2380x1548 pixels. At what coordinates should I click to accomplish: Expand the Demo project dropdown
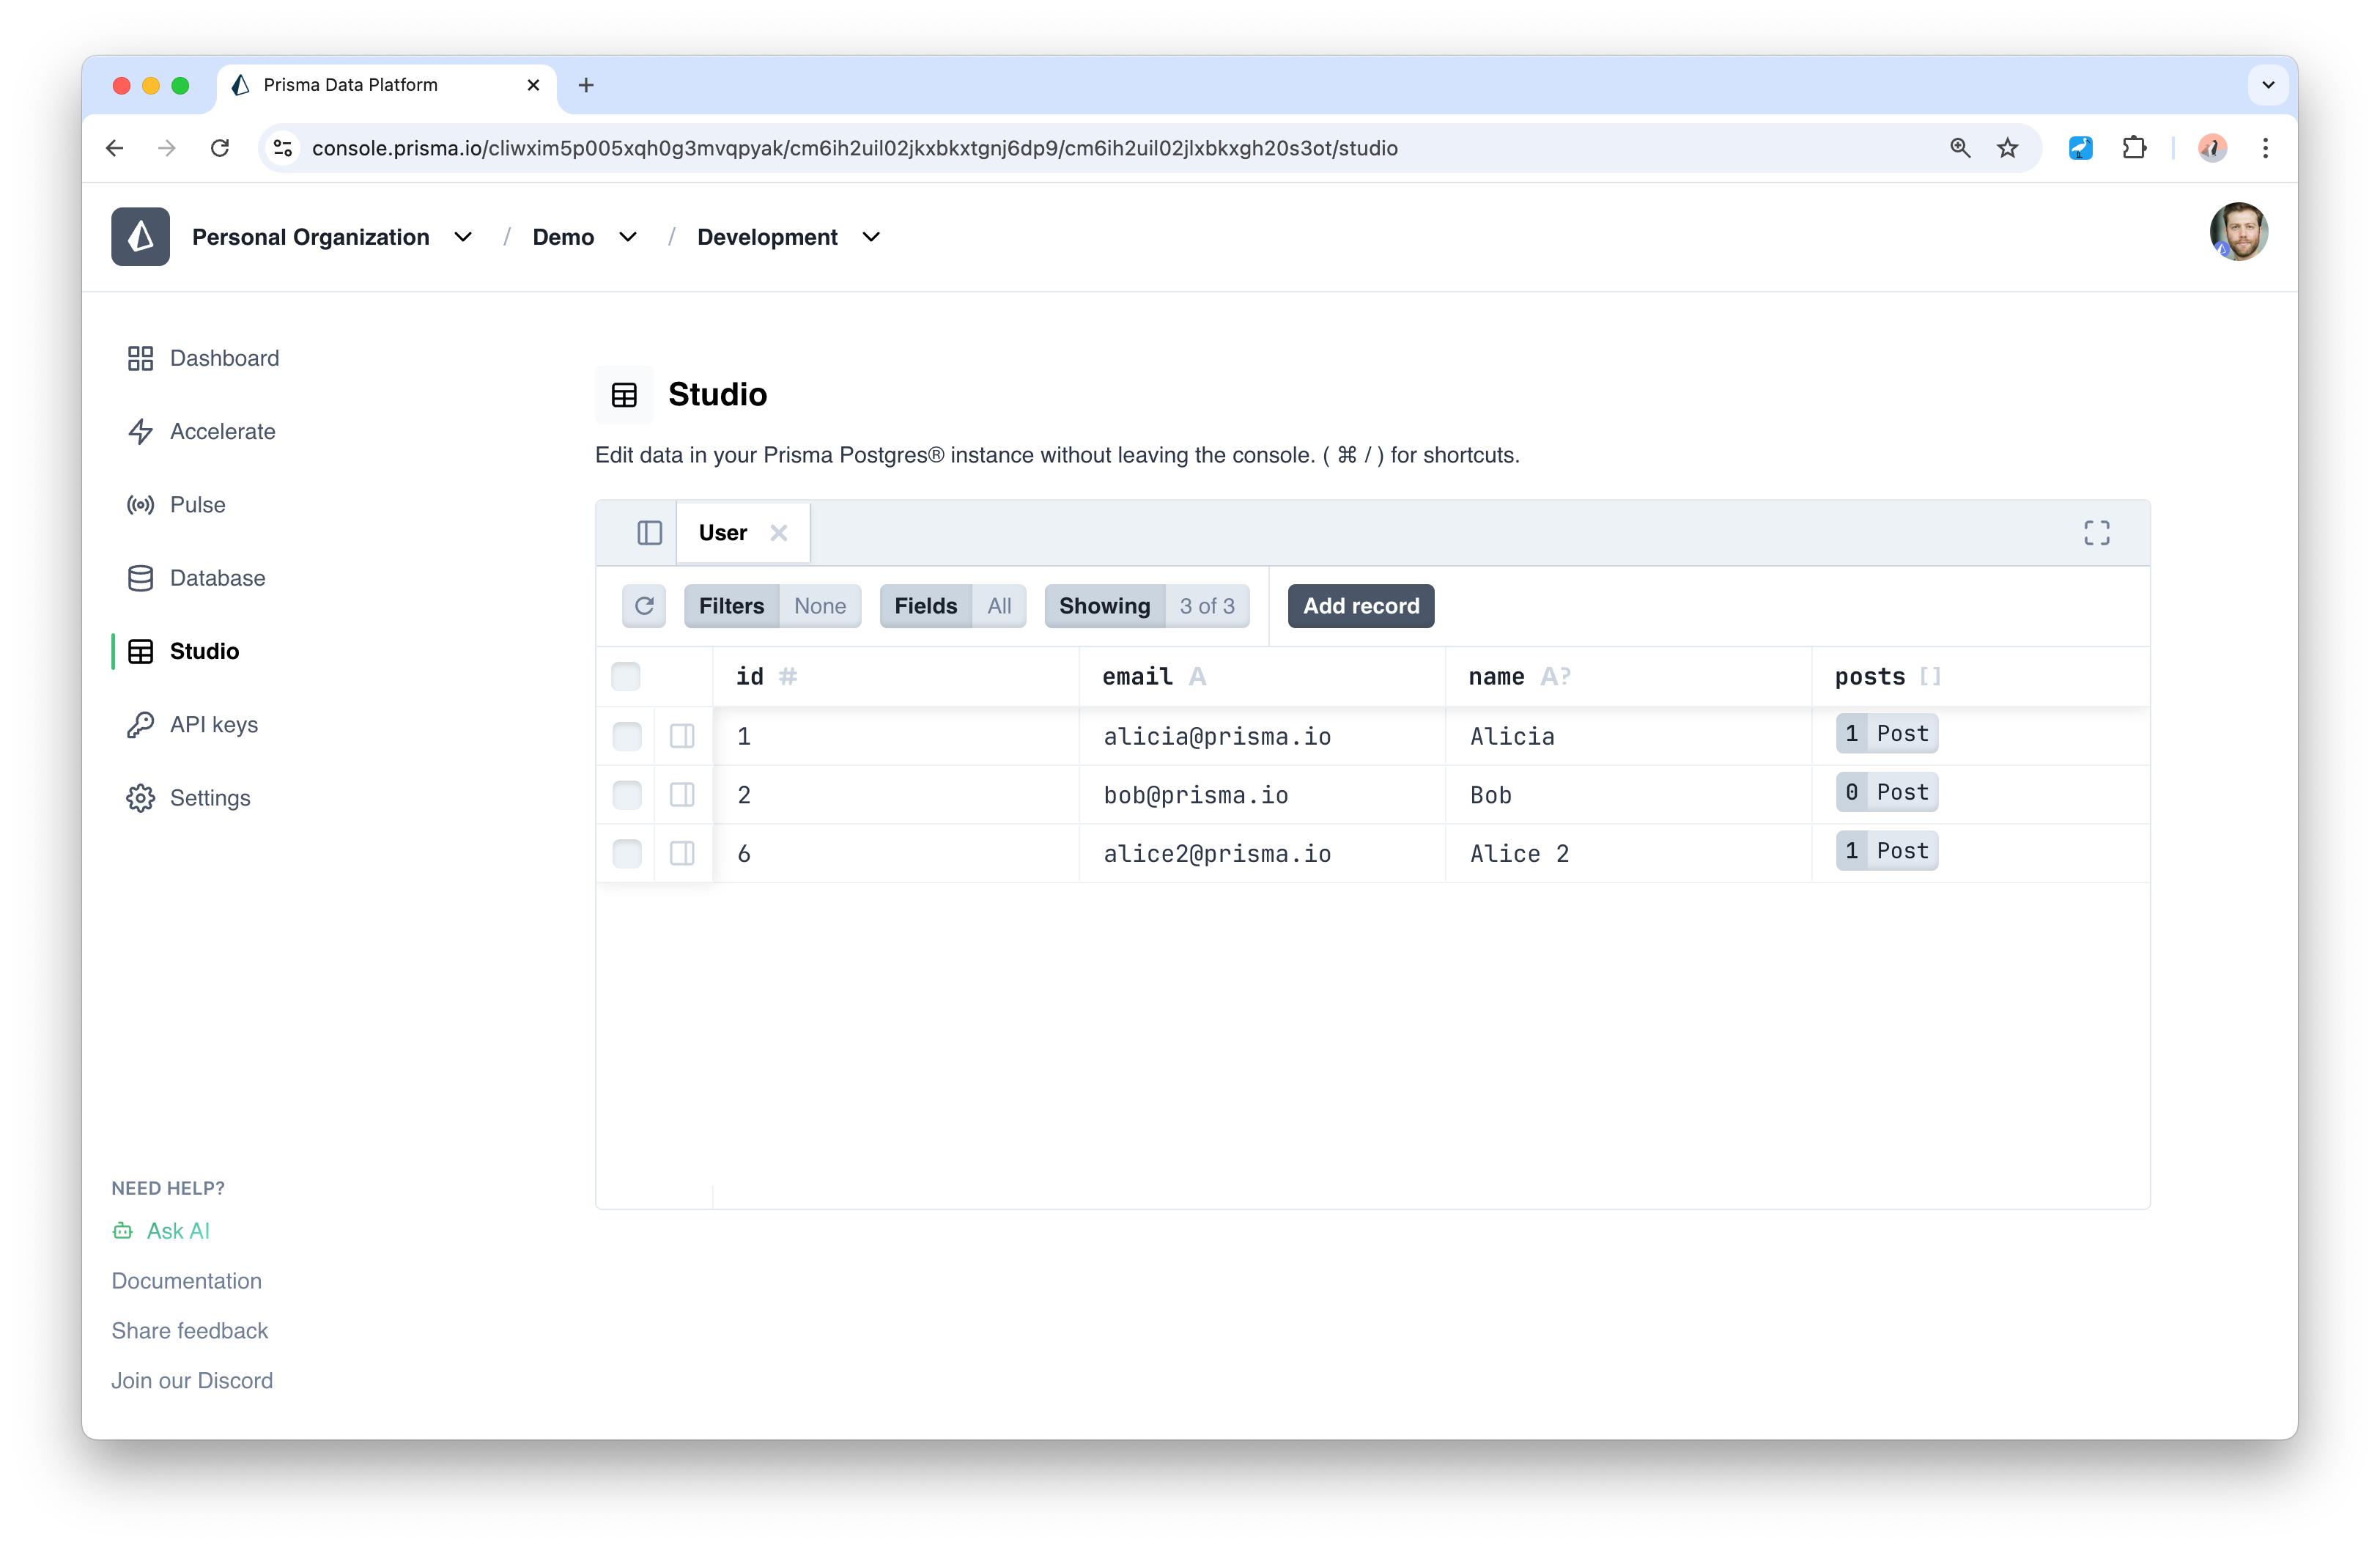tap(627, 237)
